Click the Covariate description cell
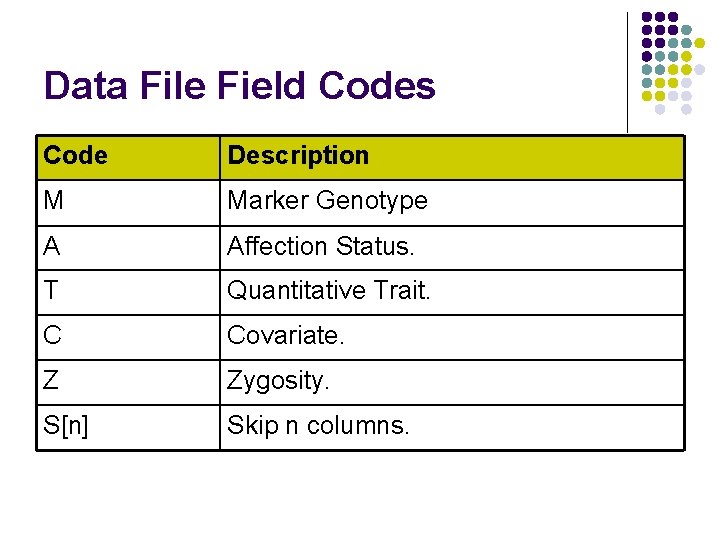 452,338
